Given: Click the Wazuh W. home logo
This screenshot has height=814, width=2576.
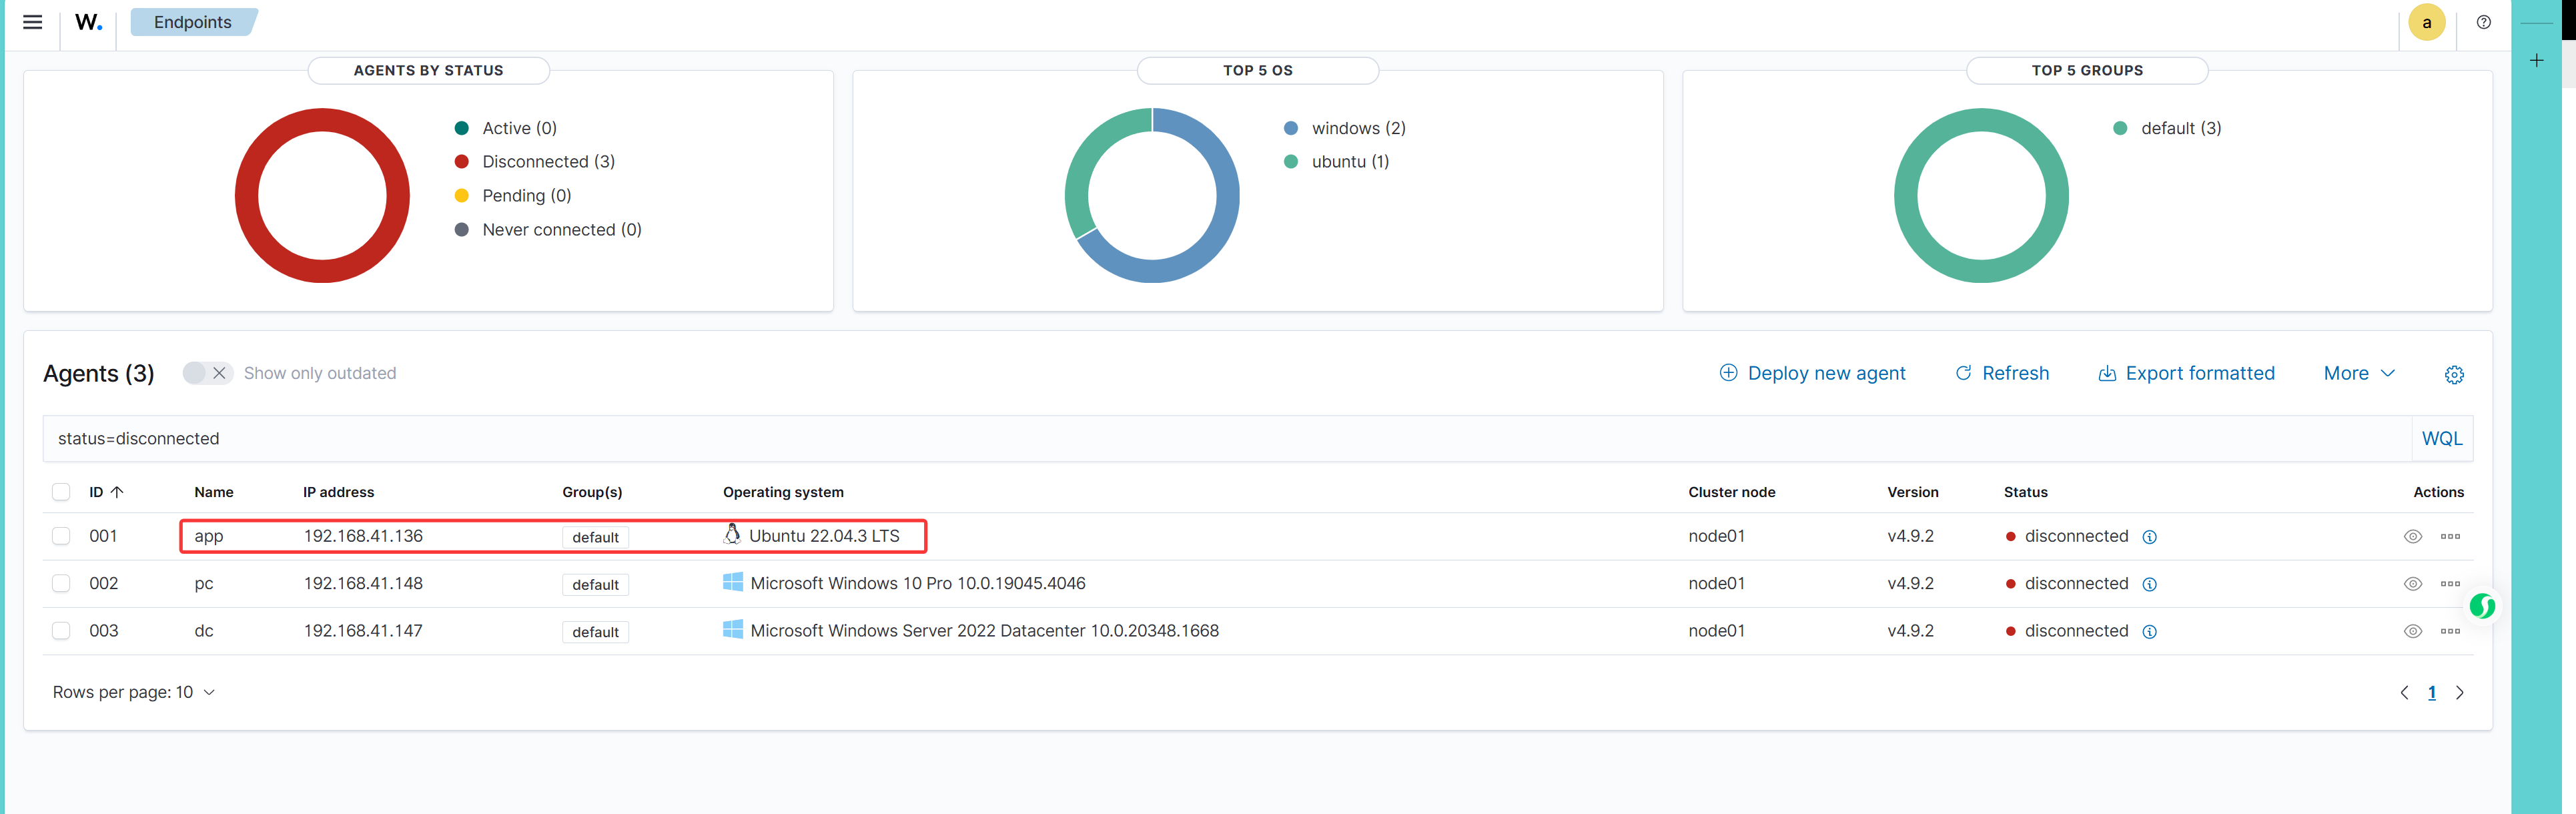Looking at the screenshot, I should coord(88,22).
